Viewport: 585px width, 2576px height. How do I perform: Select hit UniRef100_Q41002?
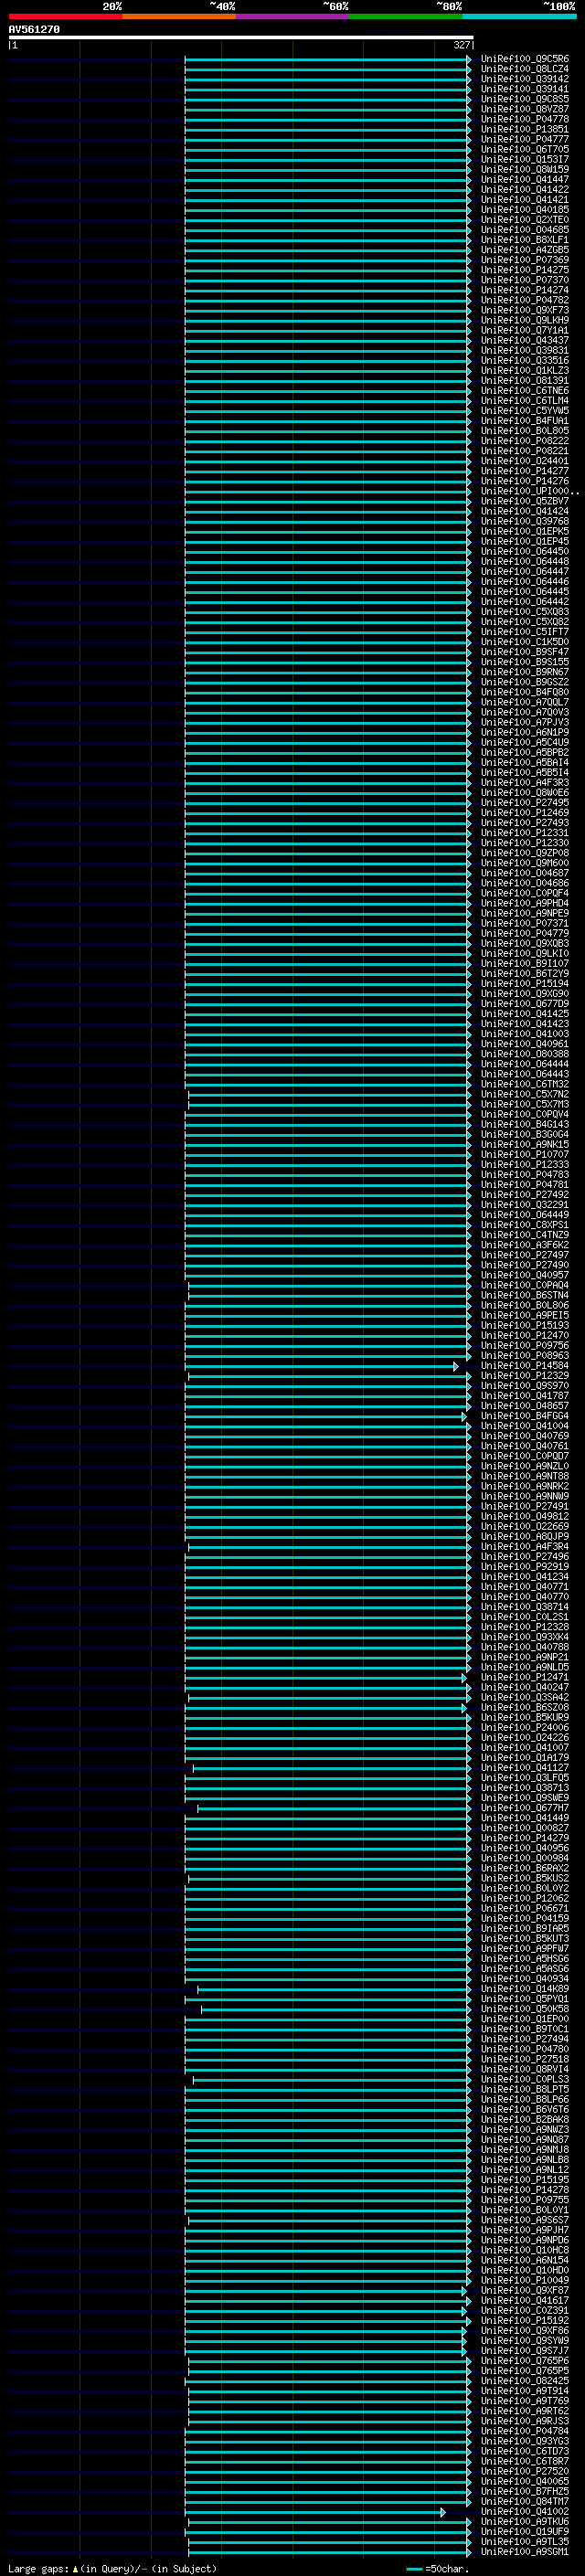point(524,2512)
